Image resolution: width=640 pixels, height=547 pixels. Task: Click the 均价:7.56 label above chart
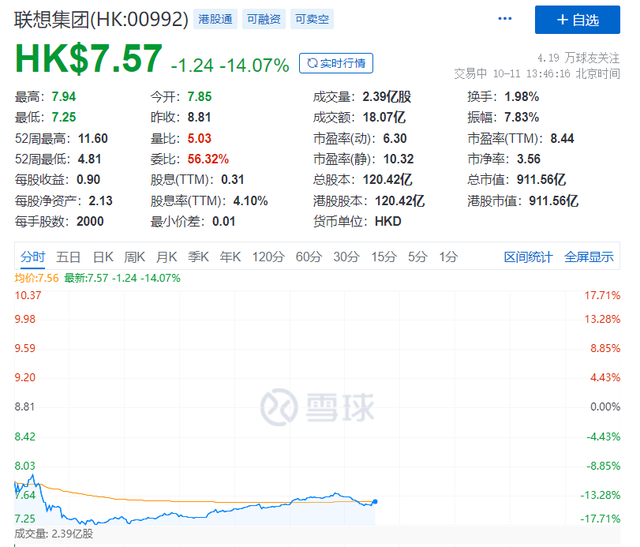[37, 278]
